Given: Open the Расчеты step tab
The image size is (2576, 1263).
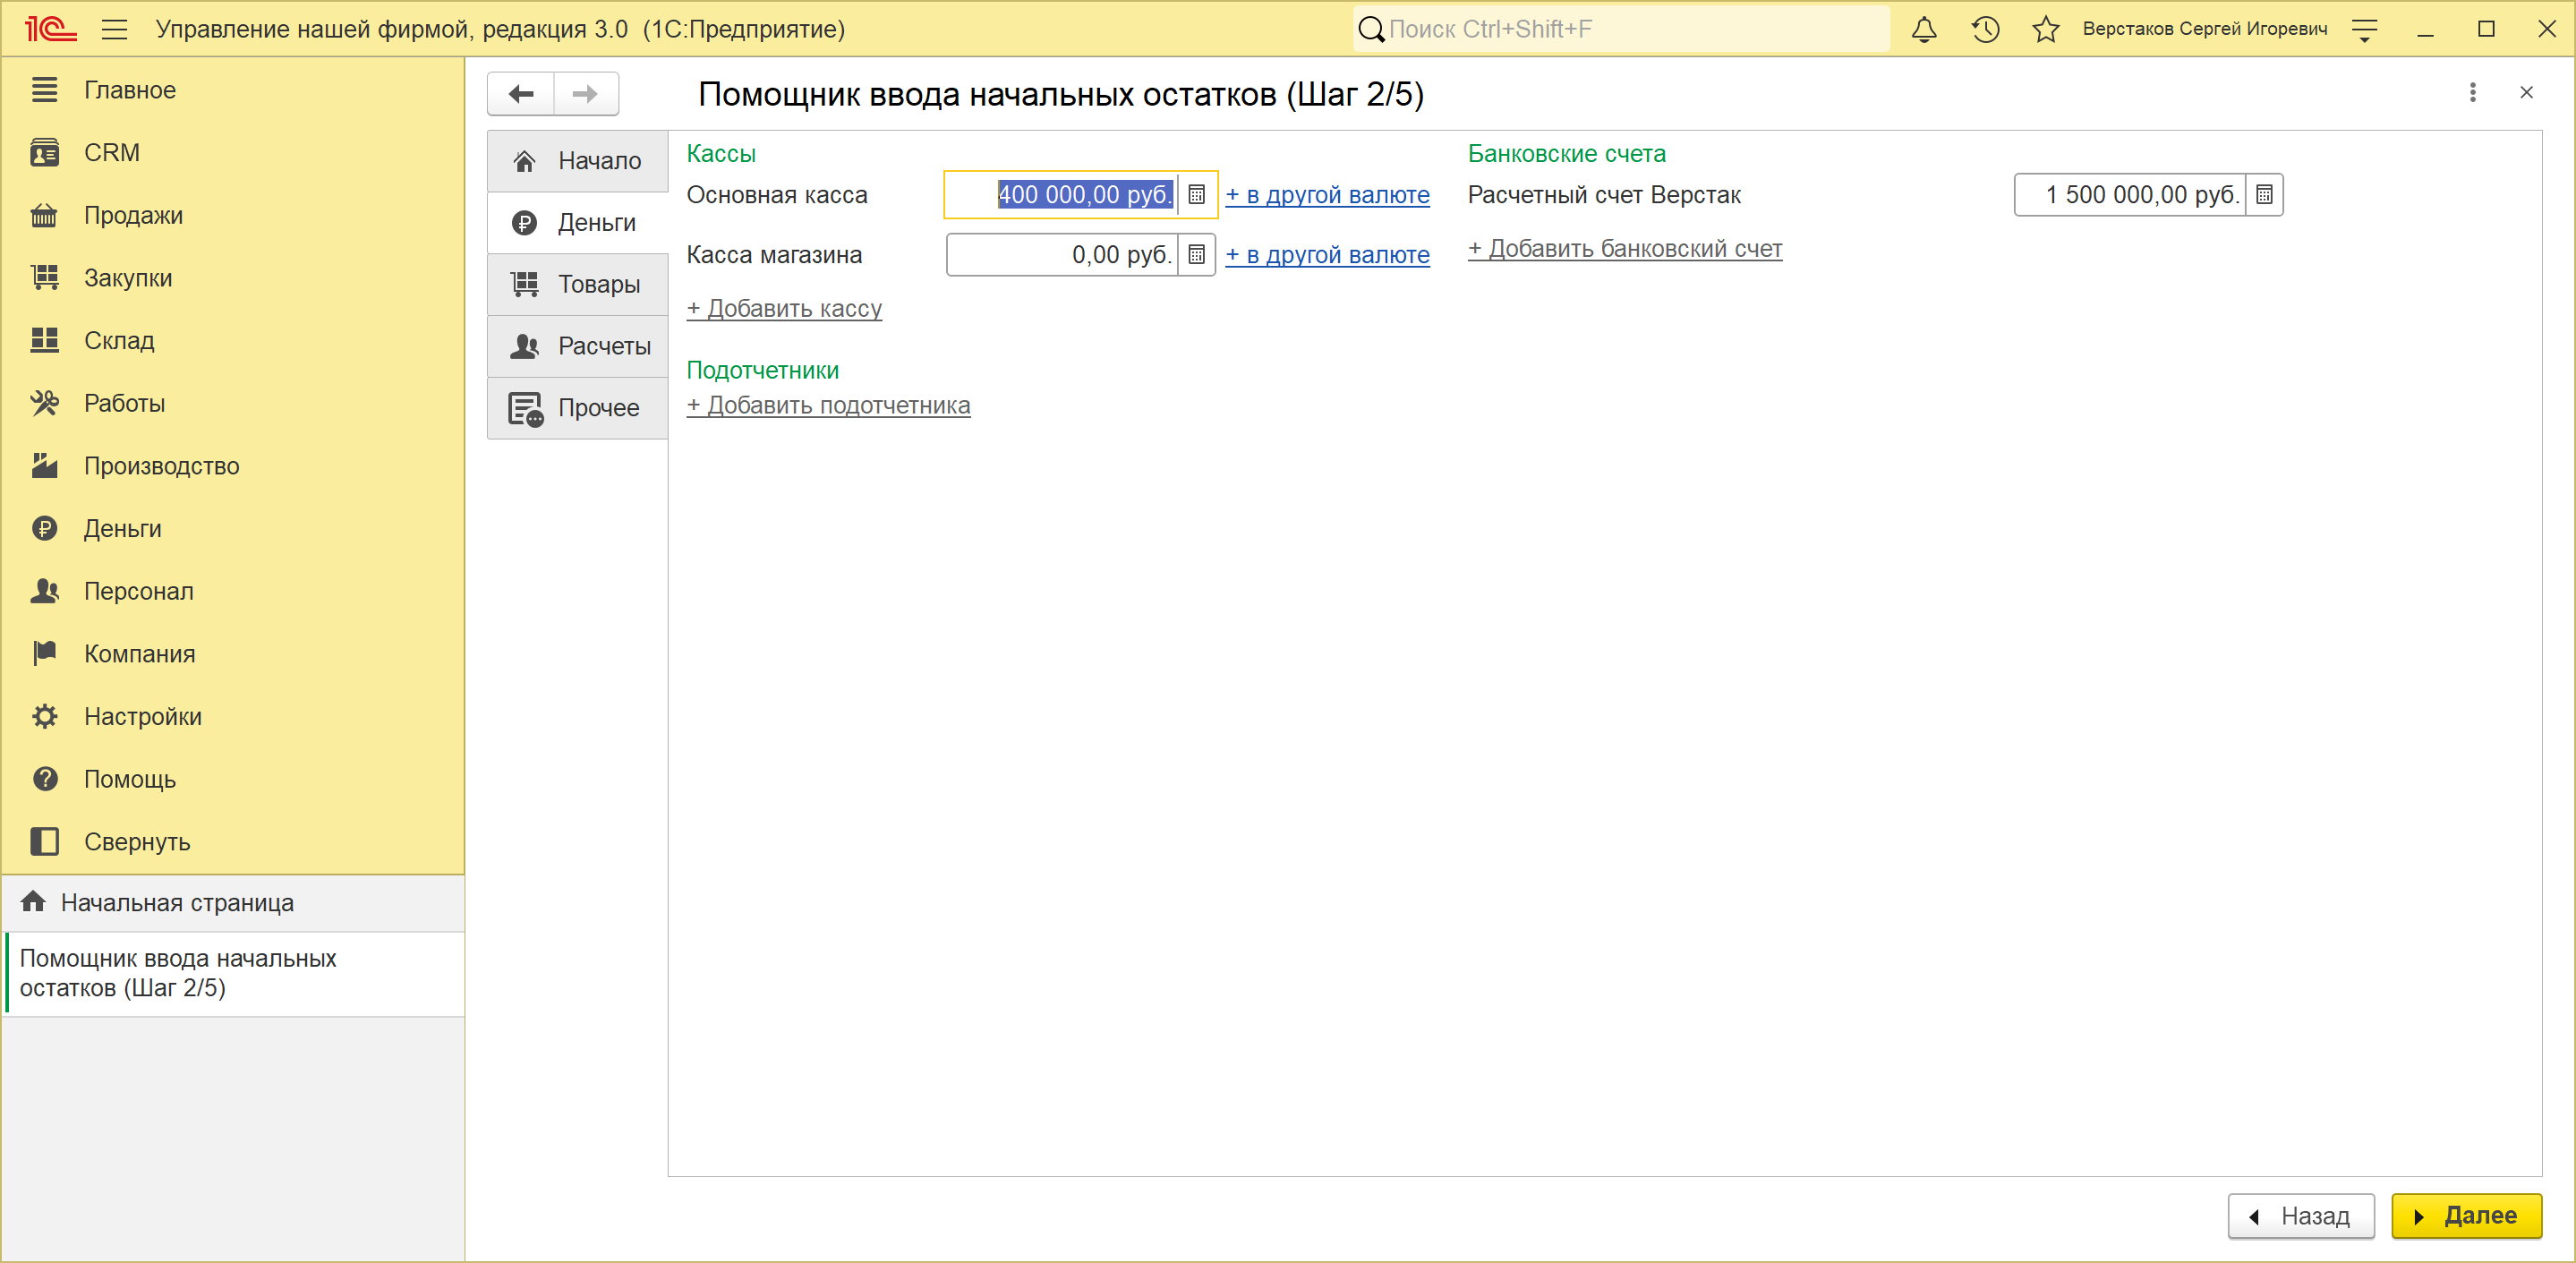Looking at the screenshot, I should pos(578,346).
